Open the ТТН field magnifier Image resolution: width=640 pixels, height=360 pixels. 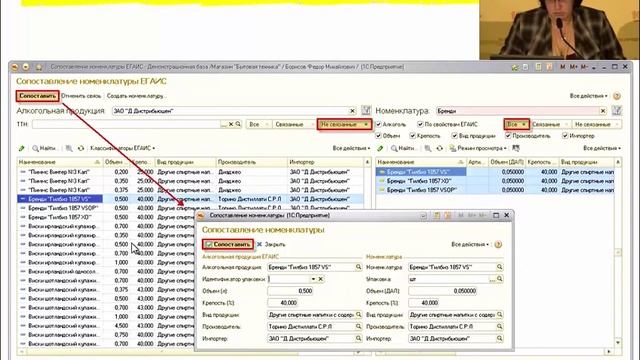pos(238,124)
